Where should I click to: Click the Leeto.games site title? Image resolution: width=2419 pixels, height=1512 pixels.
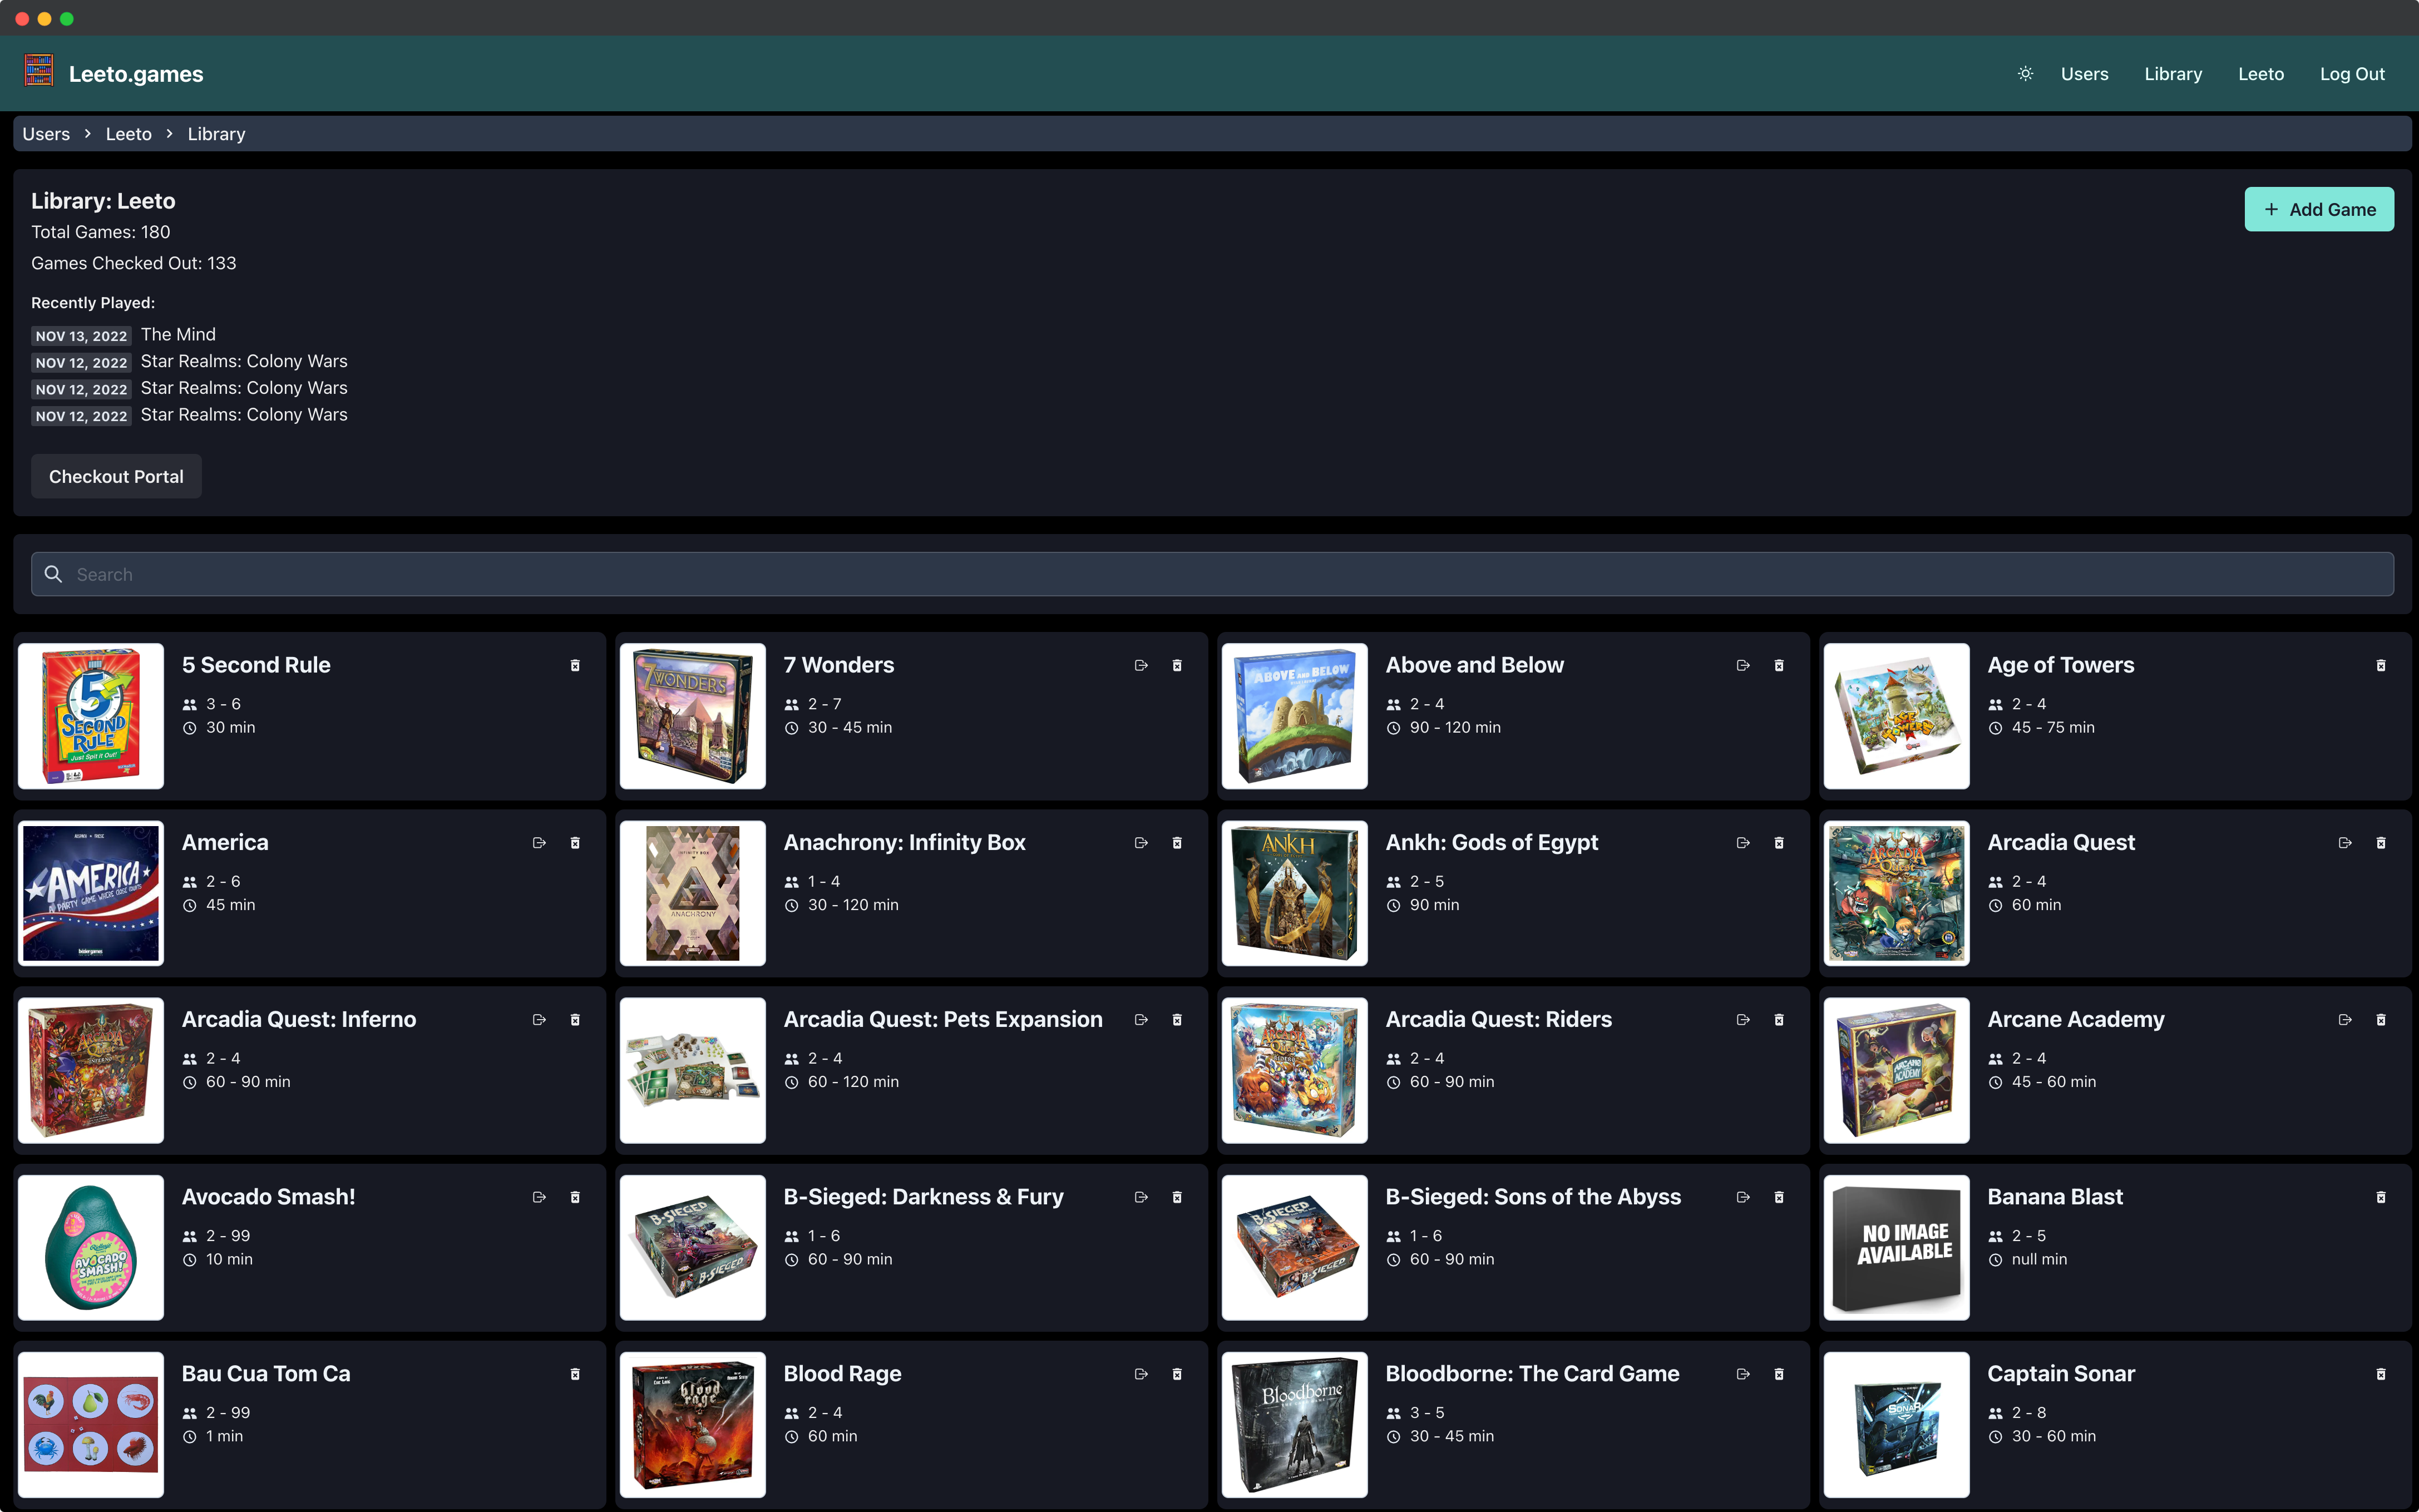click(x=136, y=74)
